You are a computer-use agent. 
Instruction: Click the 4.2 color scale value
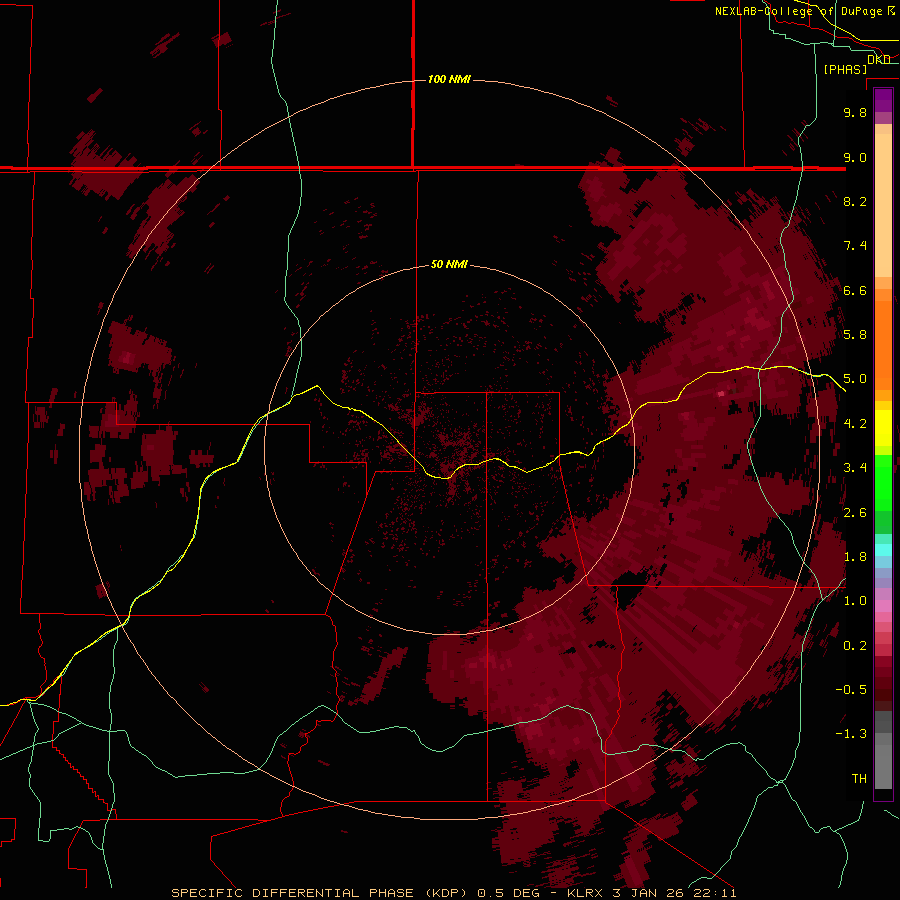click(x=855, y=424)
